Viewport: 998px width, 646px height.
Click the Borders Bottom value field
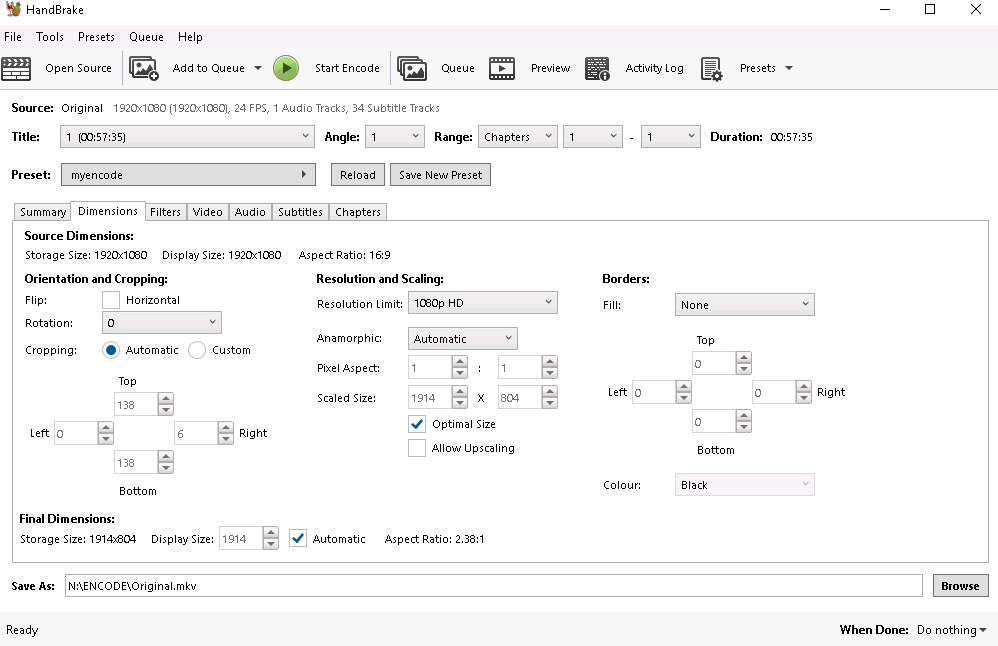coord(713,422)
